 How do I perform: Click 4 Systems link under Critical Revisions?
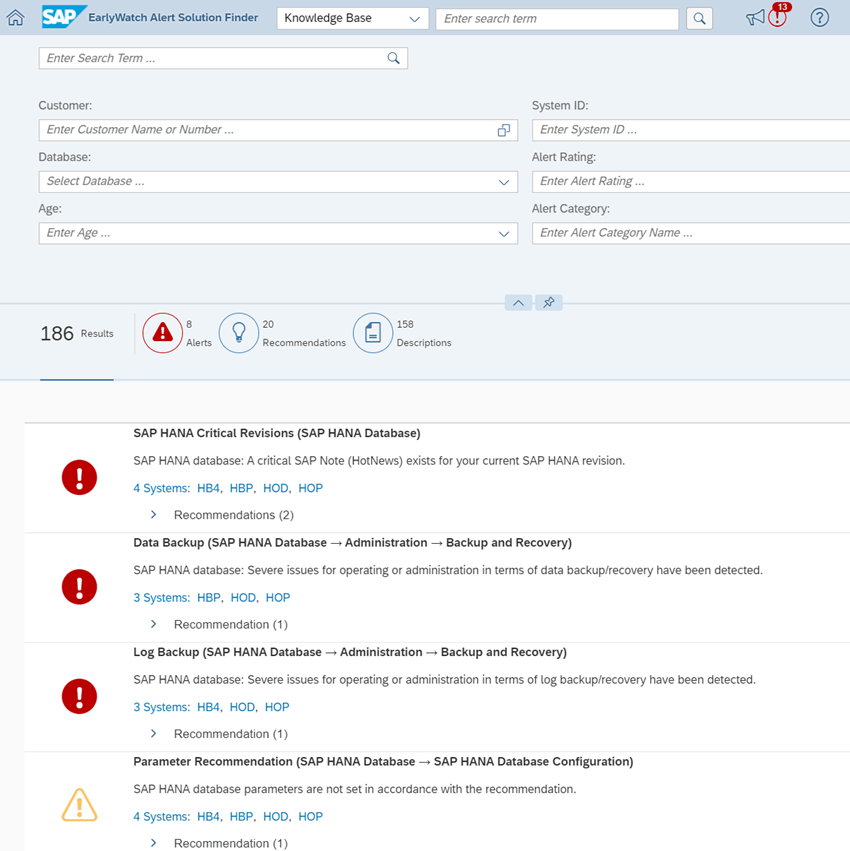(x=161, y=488)
